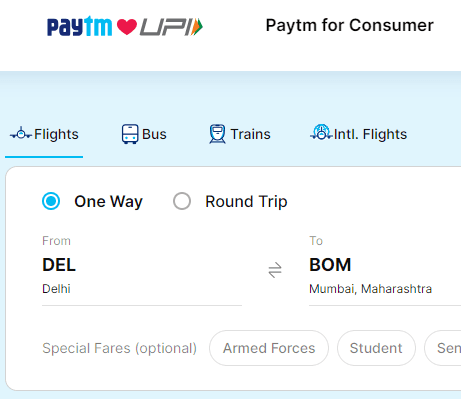Viewport: 461px width, 399px height.
Task: Click the bus icon
Action: click(130, 134)
